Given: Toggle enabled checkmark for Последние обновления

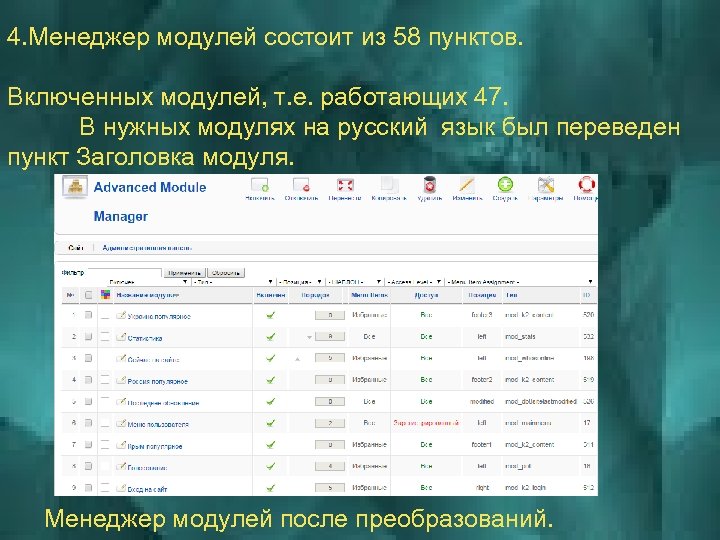Looking at the screenshot, I should tap(270, 402).
